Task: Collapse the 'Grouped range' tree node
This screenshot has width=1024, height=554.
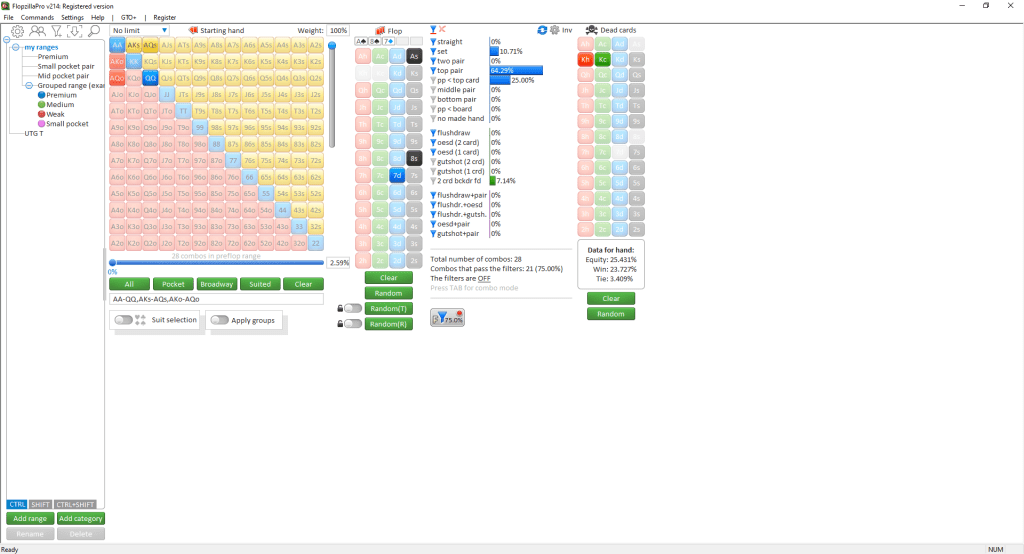Action: (x=27, y=86)
